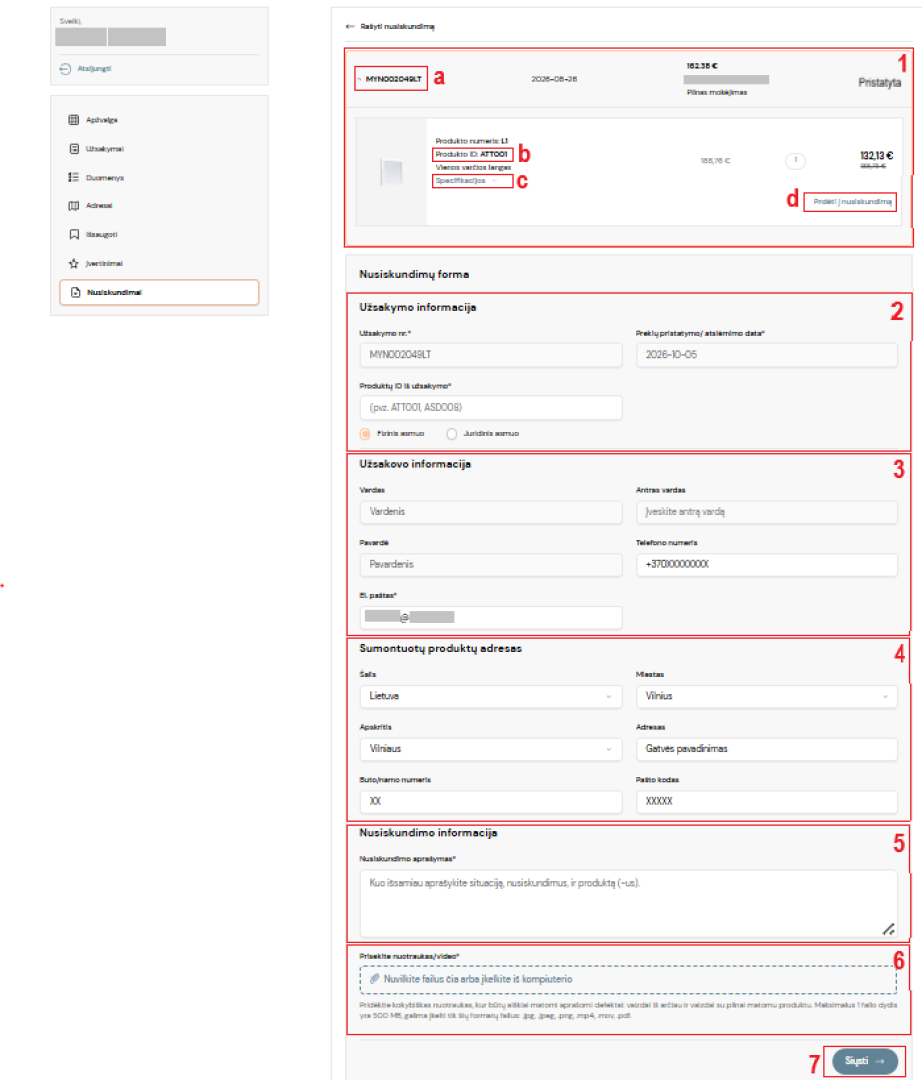
Task: Collapse order MYN002049LT with its chevron
Action: point(359,79)
